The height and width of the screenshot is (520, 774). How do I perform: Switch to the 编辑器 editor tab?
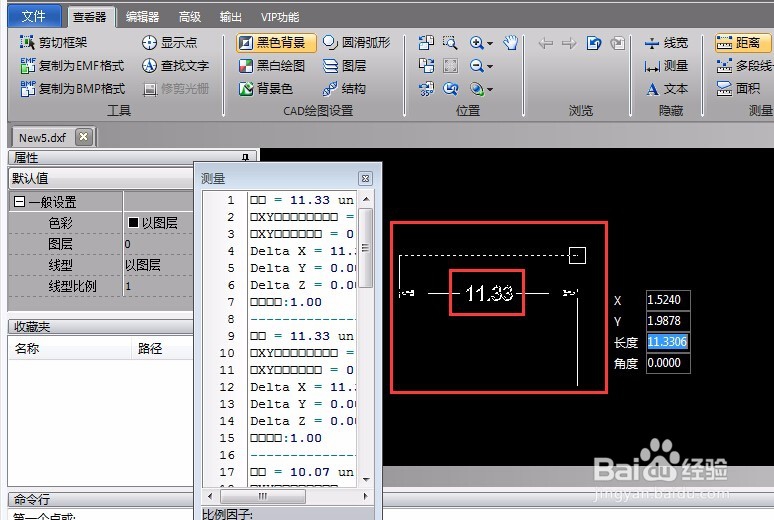pyautogui.click(x=142, y=17)
